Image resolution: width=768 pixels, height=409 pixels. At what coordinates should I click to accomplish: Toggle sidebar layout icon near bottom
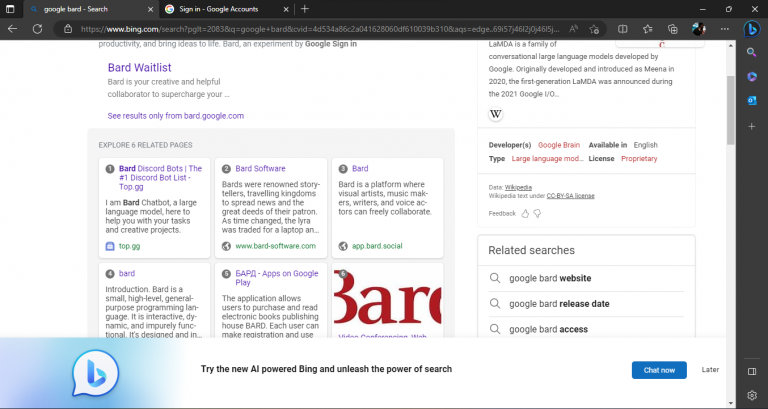(752, 372)
